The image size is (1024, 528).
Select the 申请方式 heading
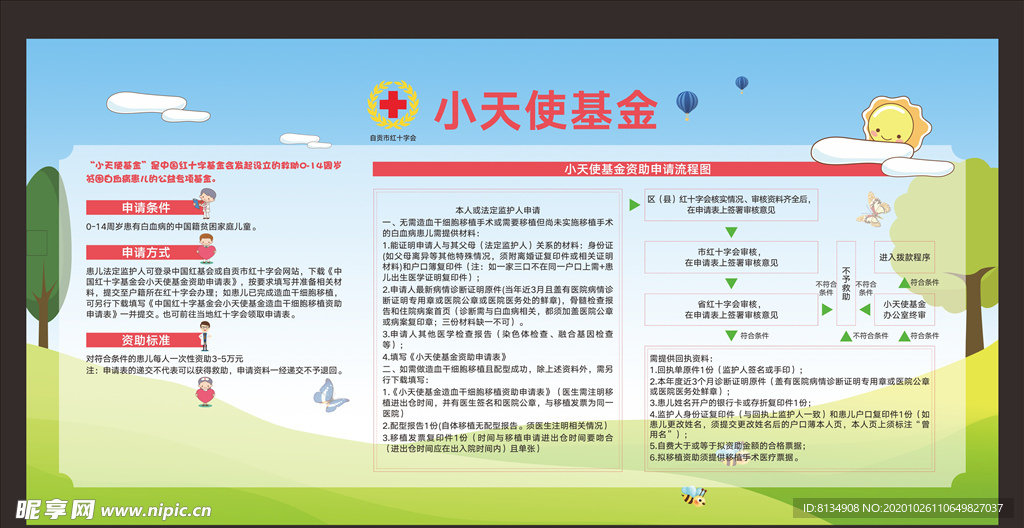pos(144,252)
